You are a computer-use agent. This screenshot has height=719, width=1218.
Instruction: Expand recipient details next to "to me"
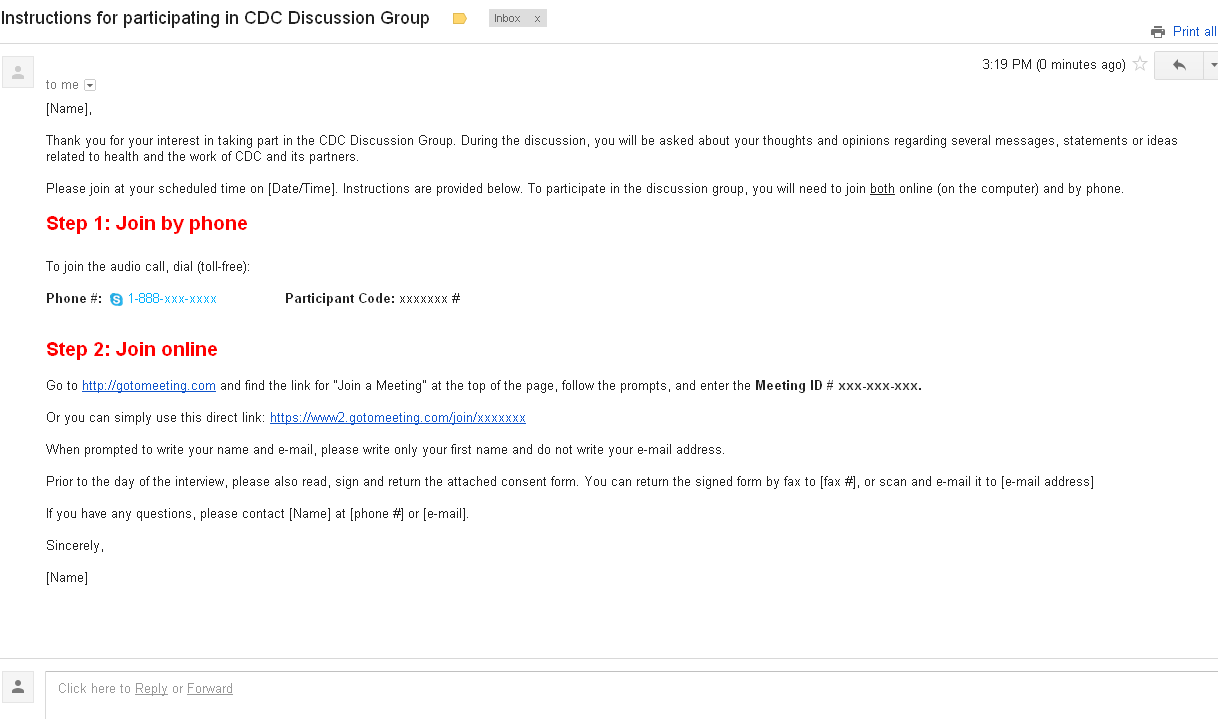90,86
